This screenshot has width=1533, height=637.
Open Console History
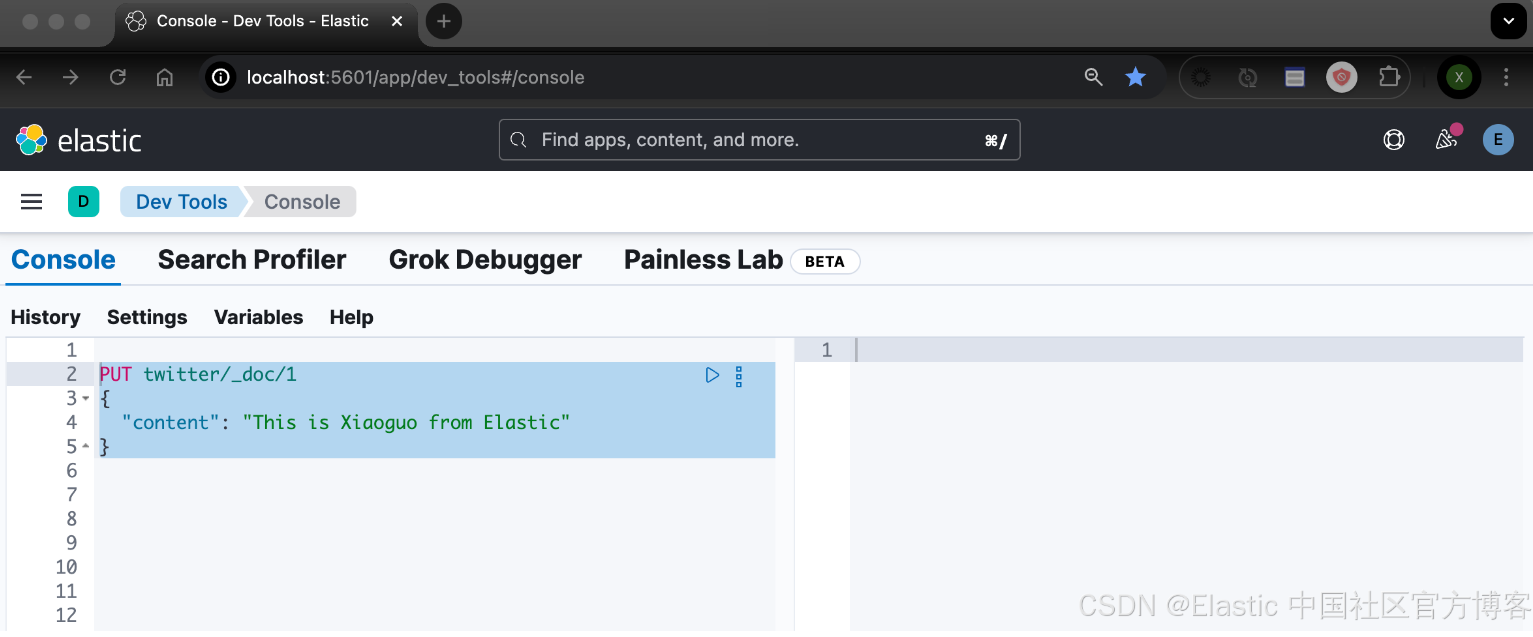point(45,317)
